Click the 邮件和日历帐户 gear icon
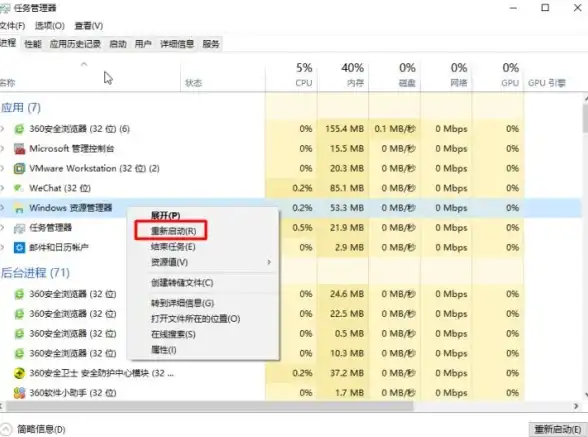588x437 pixels. pos(19,248)
